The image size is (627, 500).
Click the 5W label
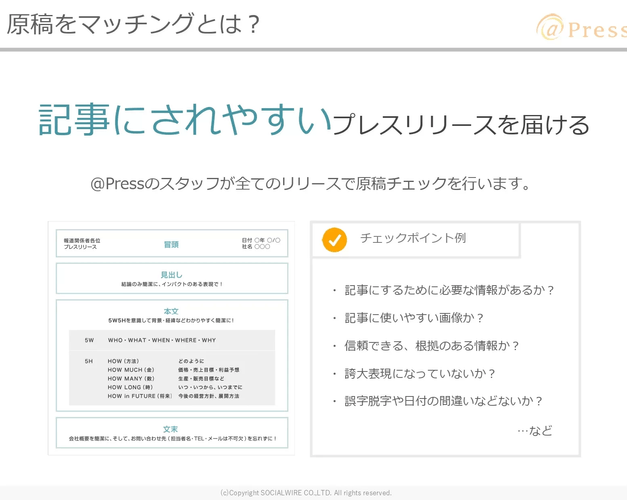[89, 340]
